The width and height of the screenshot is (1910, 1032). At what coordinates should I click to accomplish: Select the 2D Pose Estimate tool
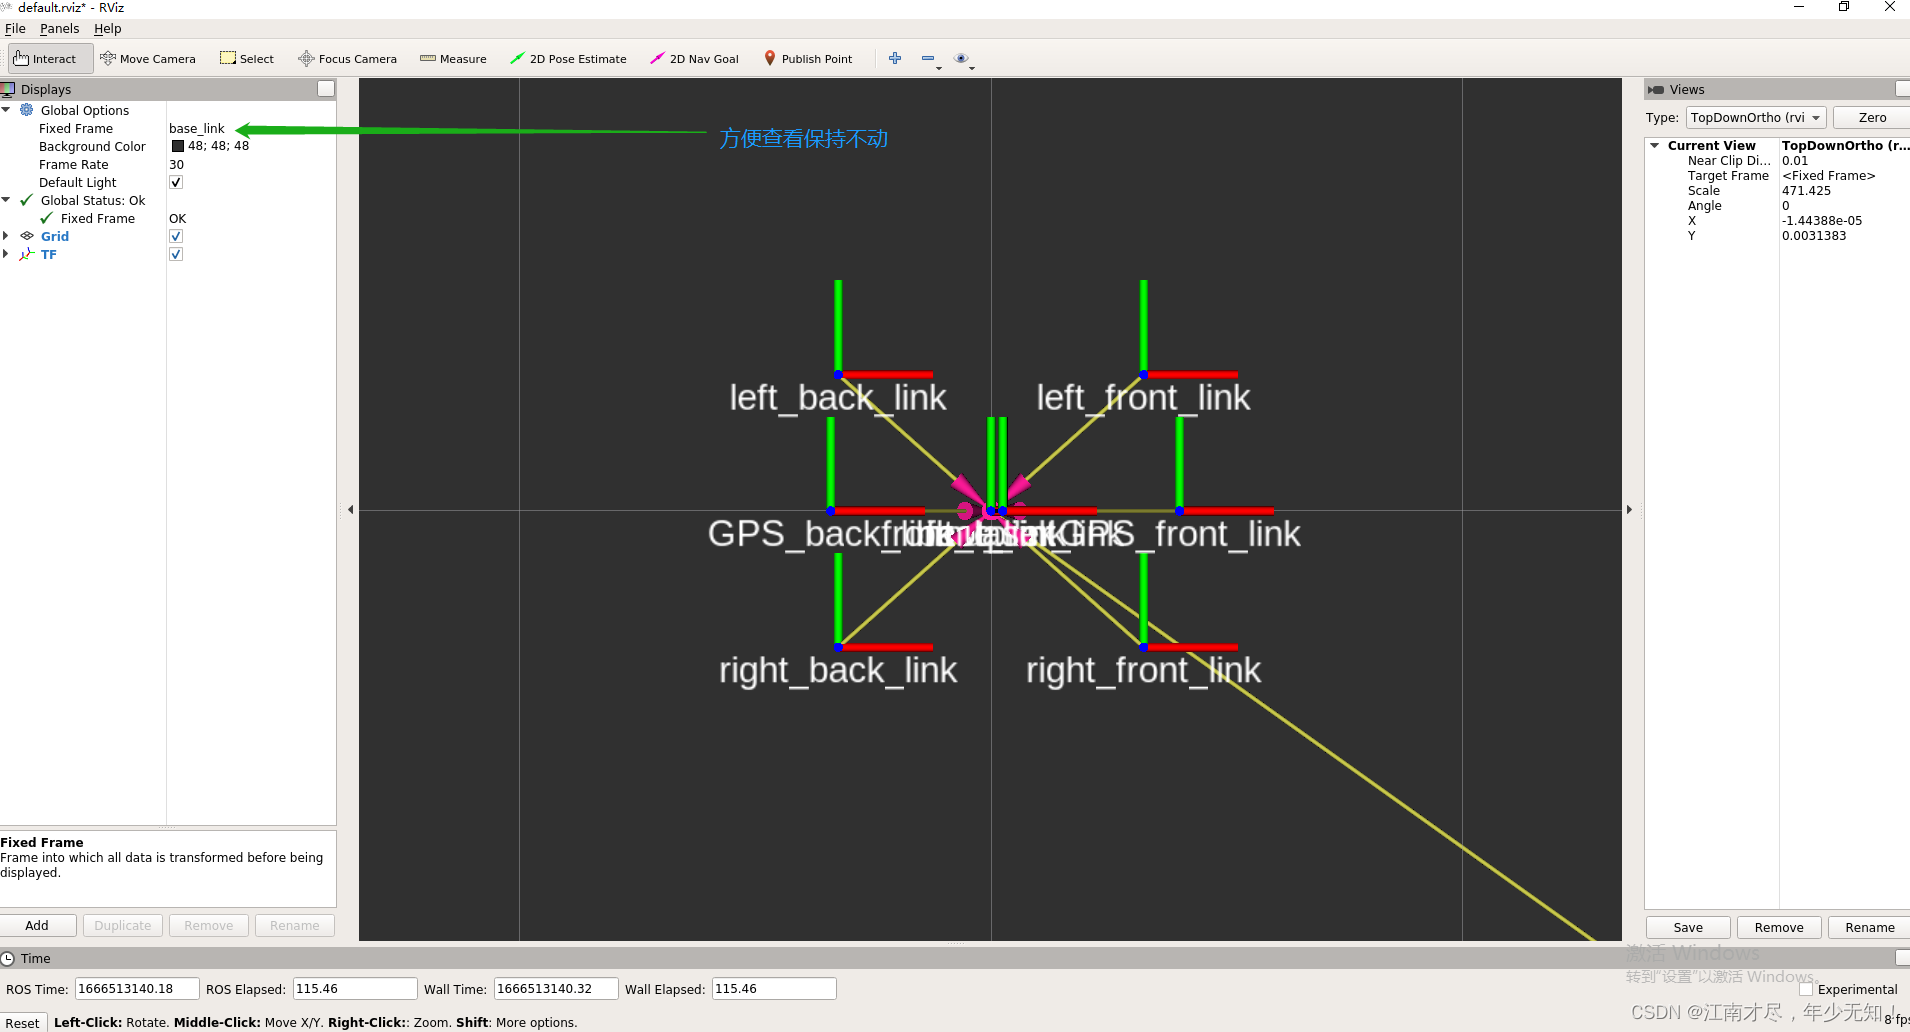(568, 59)
